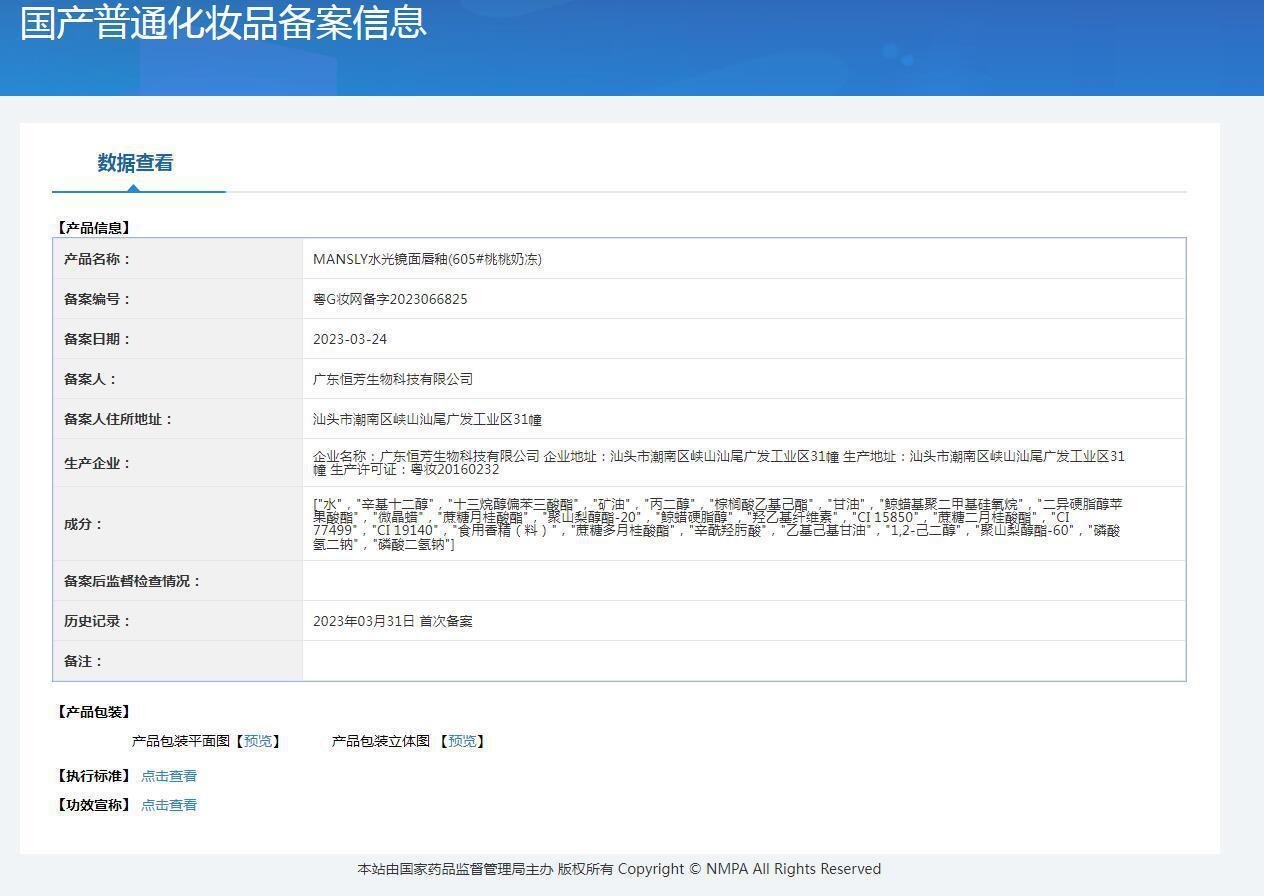Click address value in 备案人住所地址 row

tap(428, 419)
